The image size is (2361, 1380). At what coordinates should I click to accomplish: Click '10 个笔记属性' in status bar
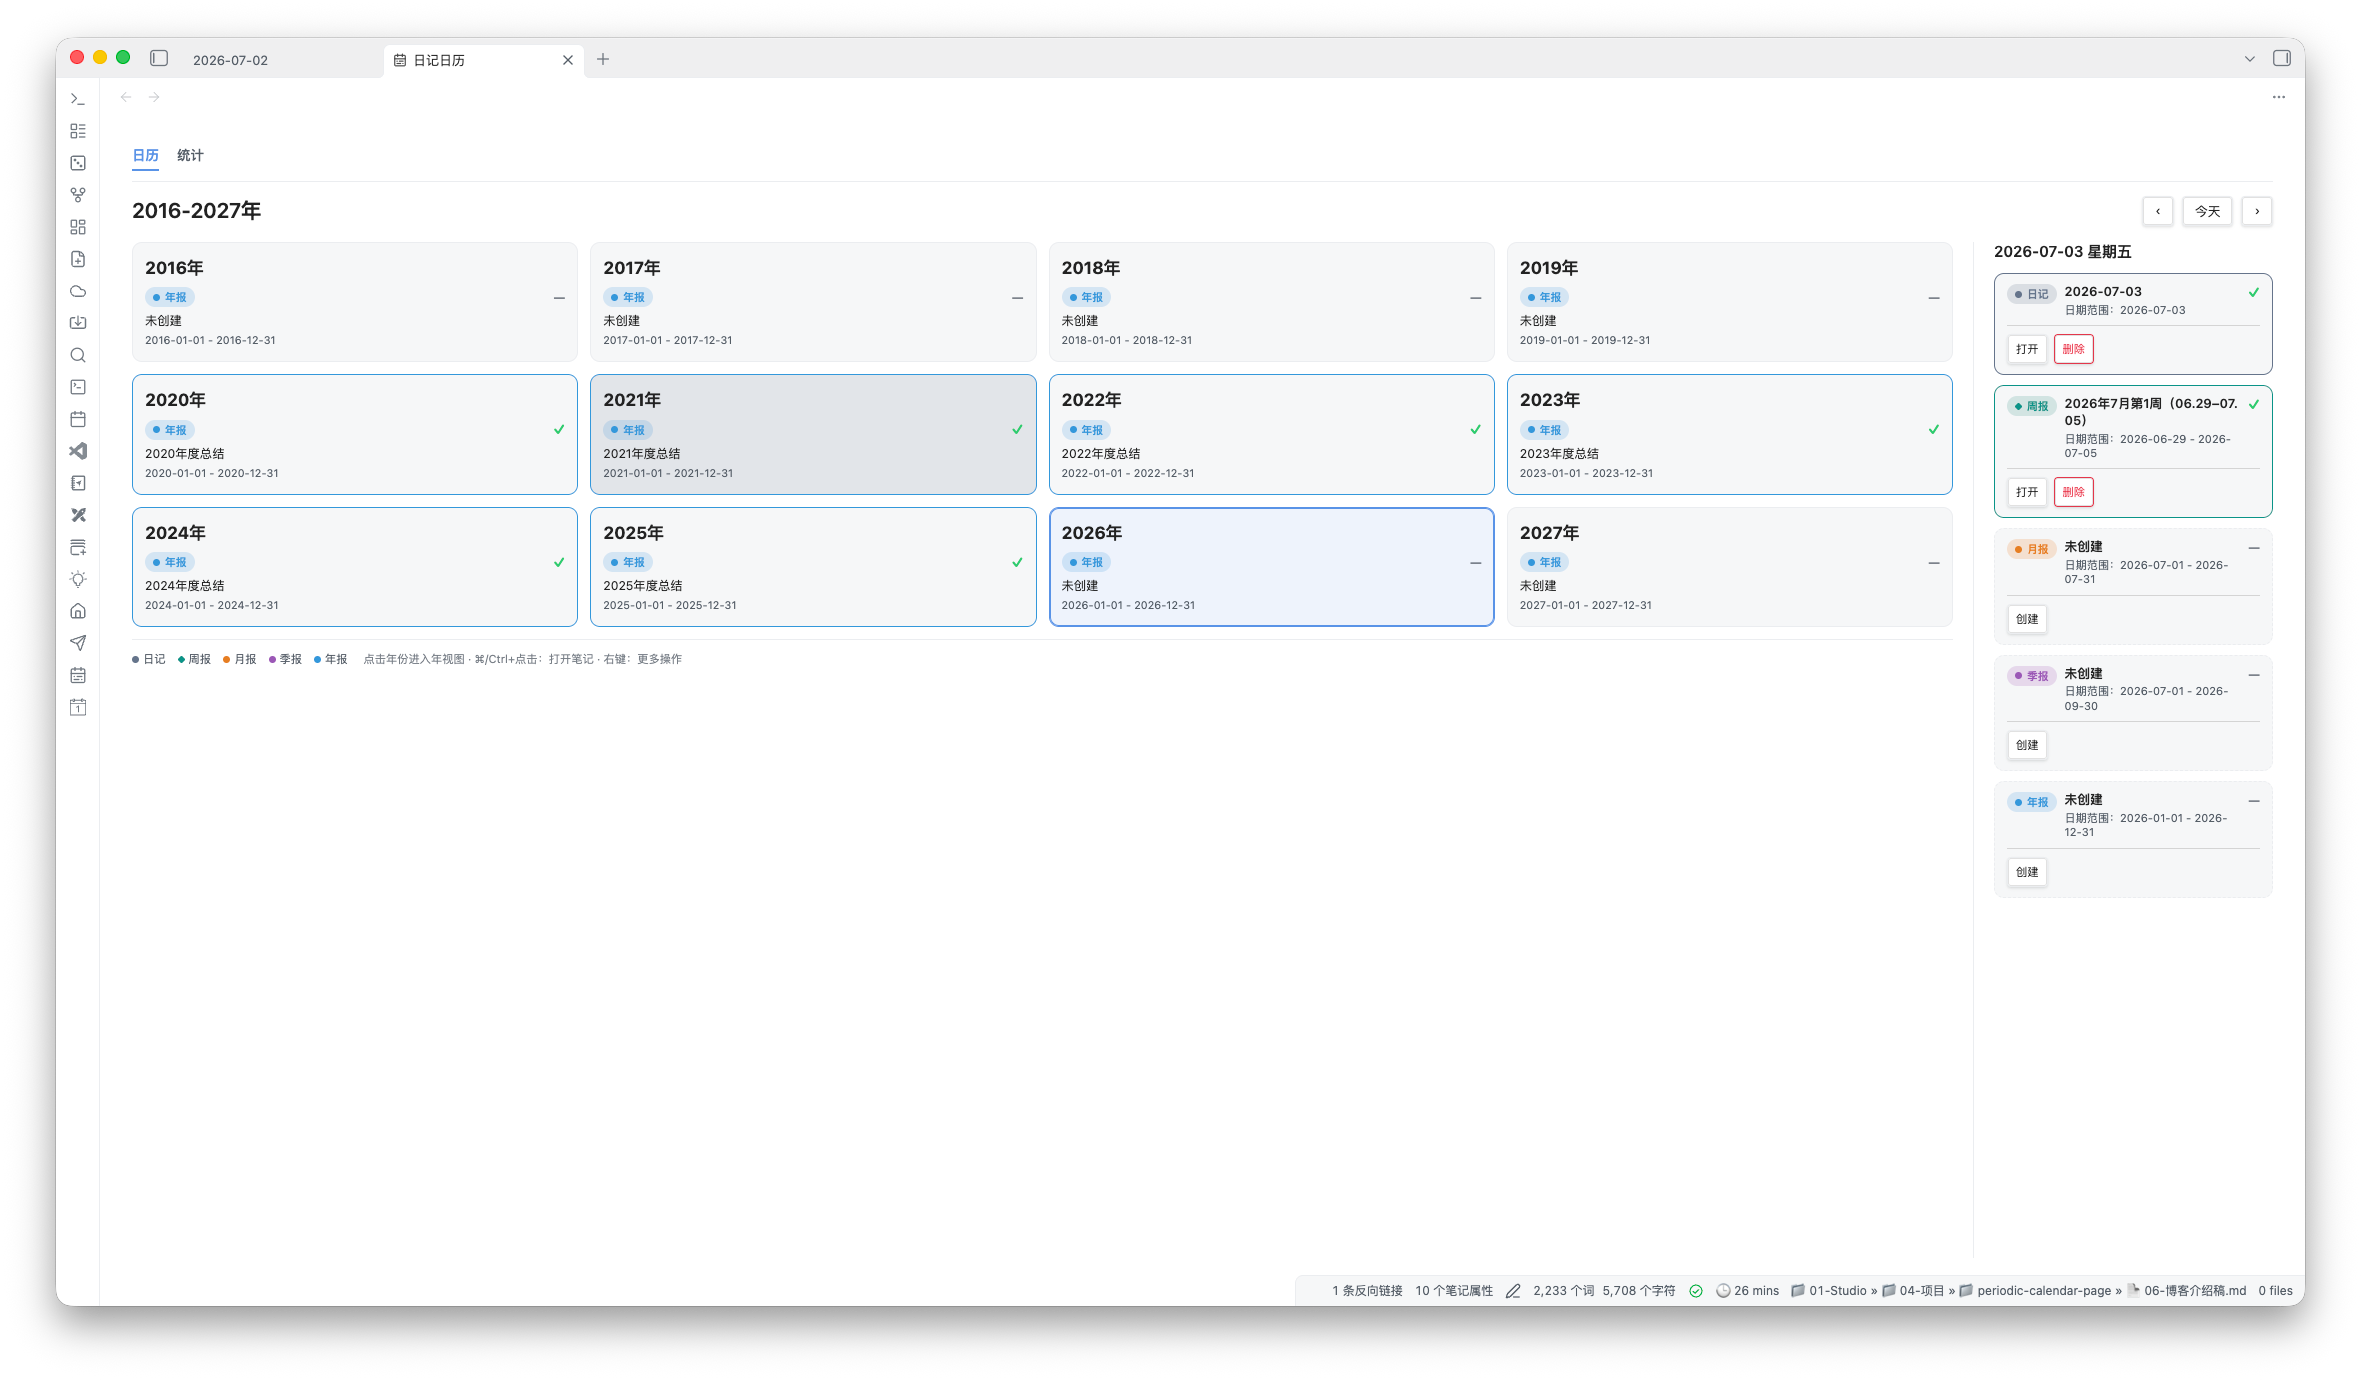click(1454, 1291)
